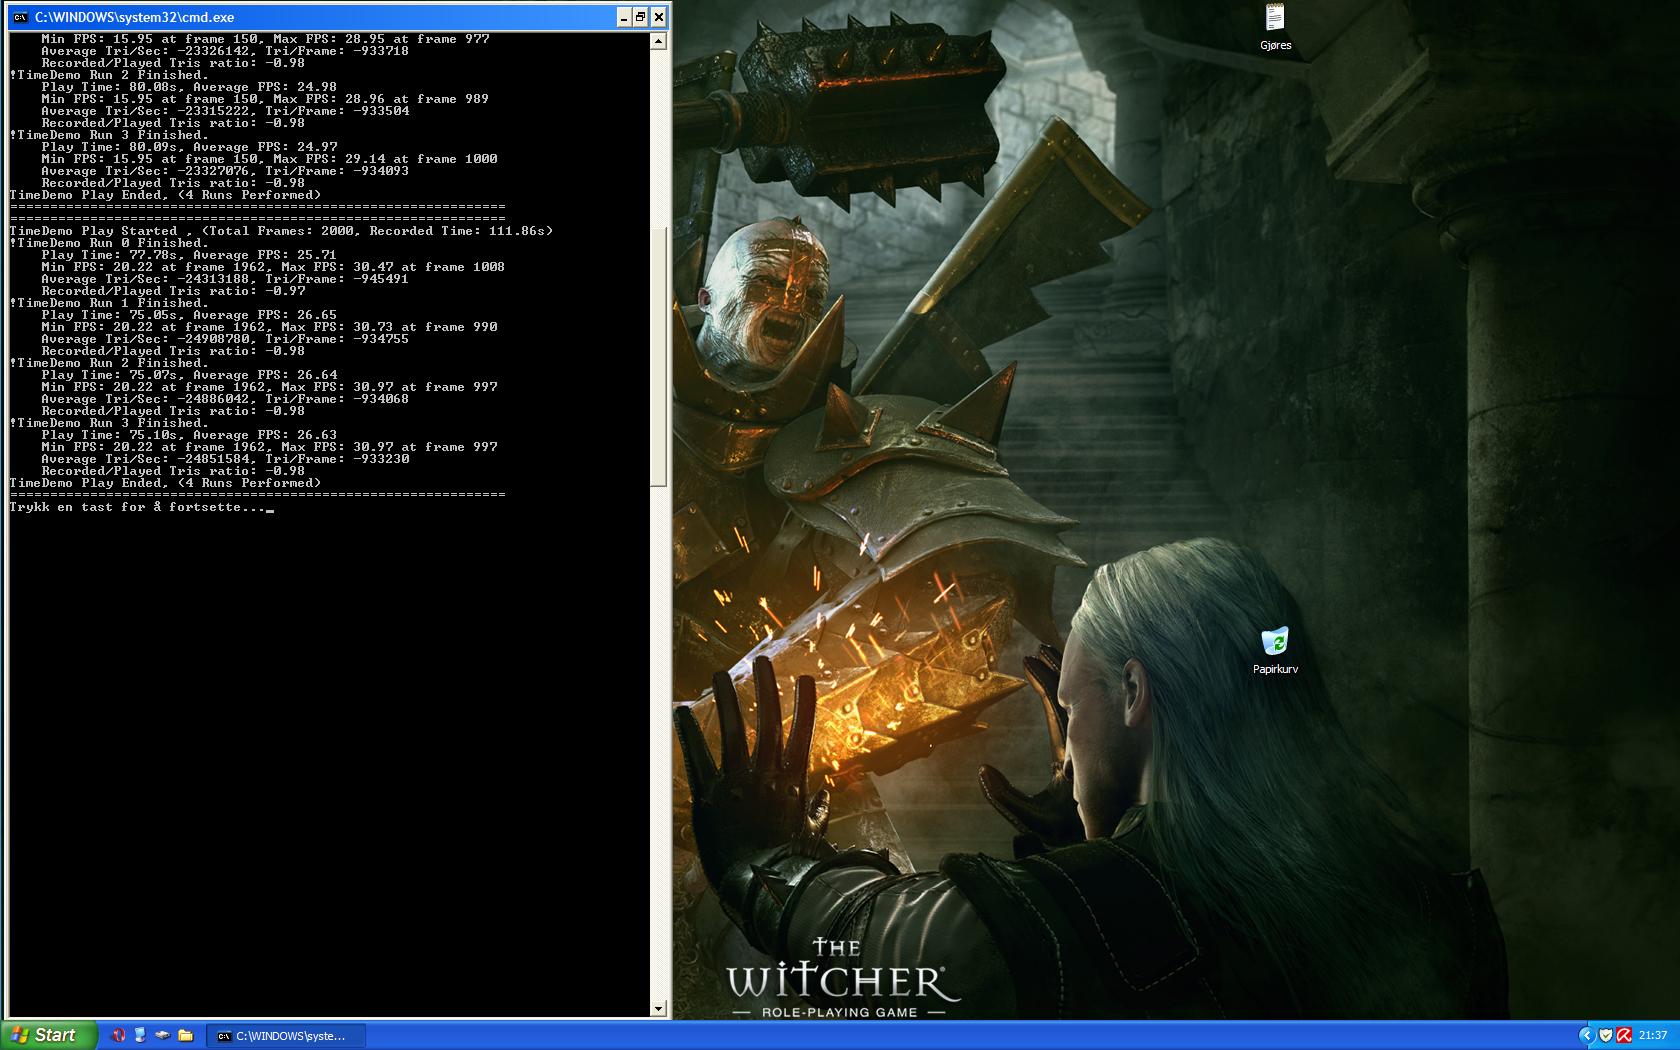The height and width of the screenshot is (1050, 1680).
Task: Click the C:\WINDOWS\syste... taskbar button
Action: pos(286,1036)
